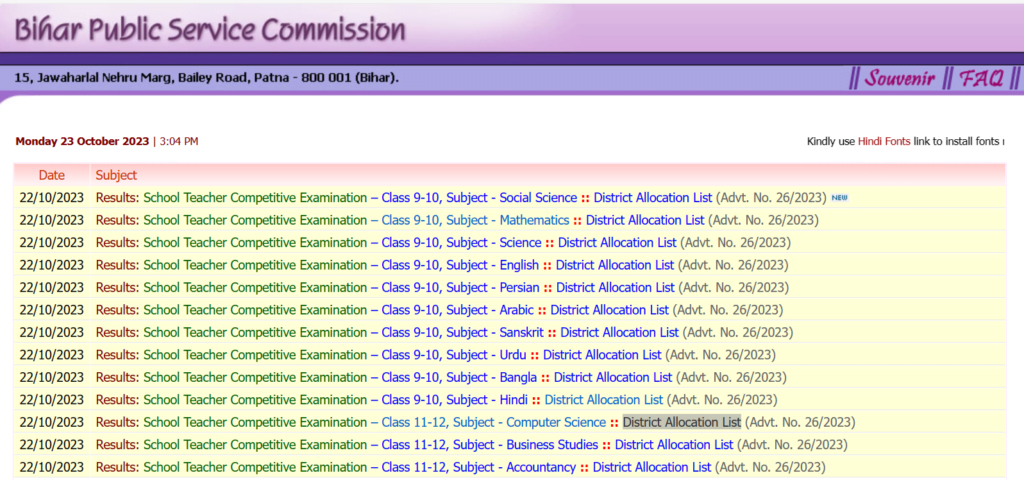Screen dimensions: 1024x480
Task: Click 'Class 9-10, Subject - Persian' link
Action: [460, 287]
